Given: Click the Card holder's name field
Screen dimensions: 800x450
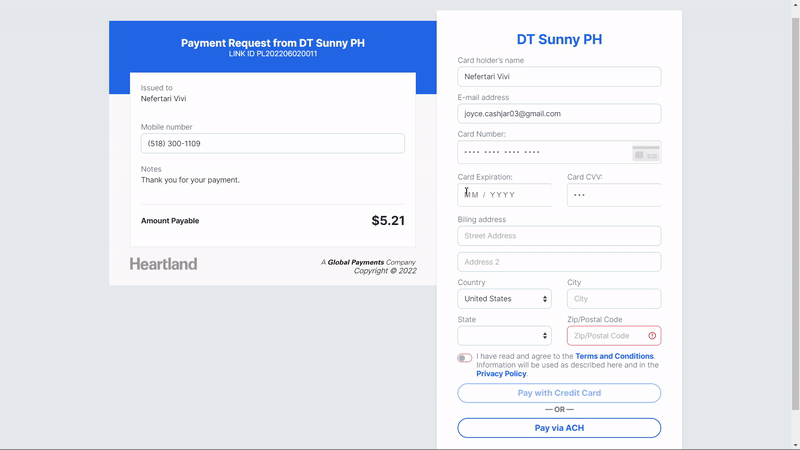Looking at the screenshot, I should tap(559, 77).
